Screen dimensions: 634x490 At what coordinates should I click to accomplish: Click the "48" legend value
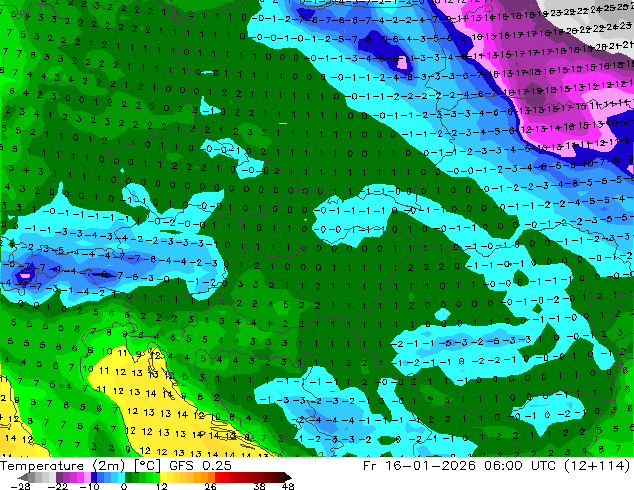[288, 486]
